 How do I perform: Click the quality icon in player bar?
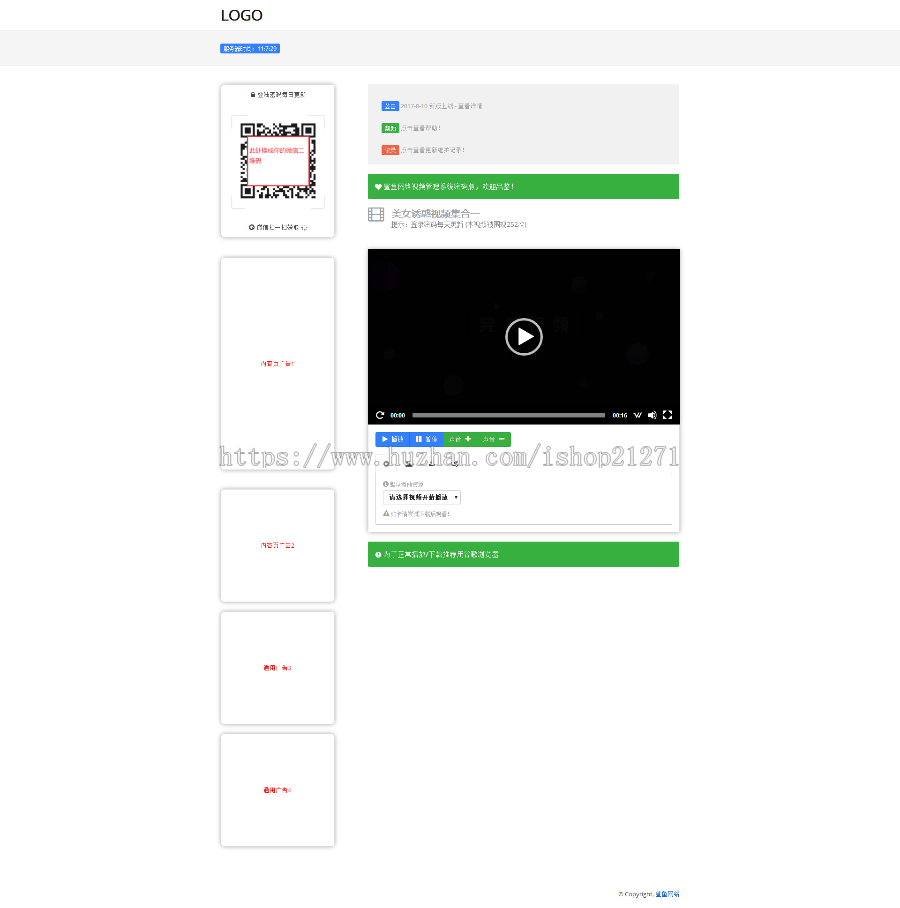click(637, 415)
